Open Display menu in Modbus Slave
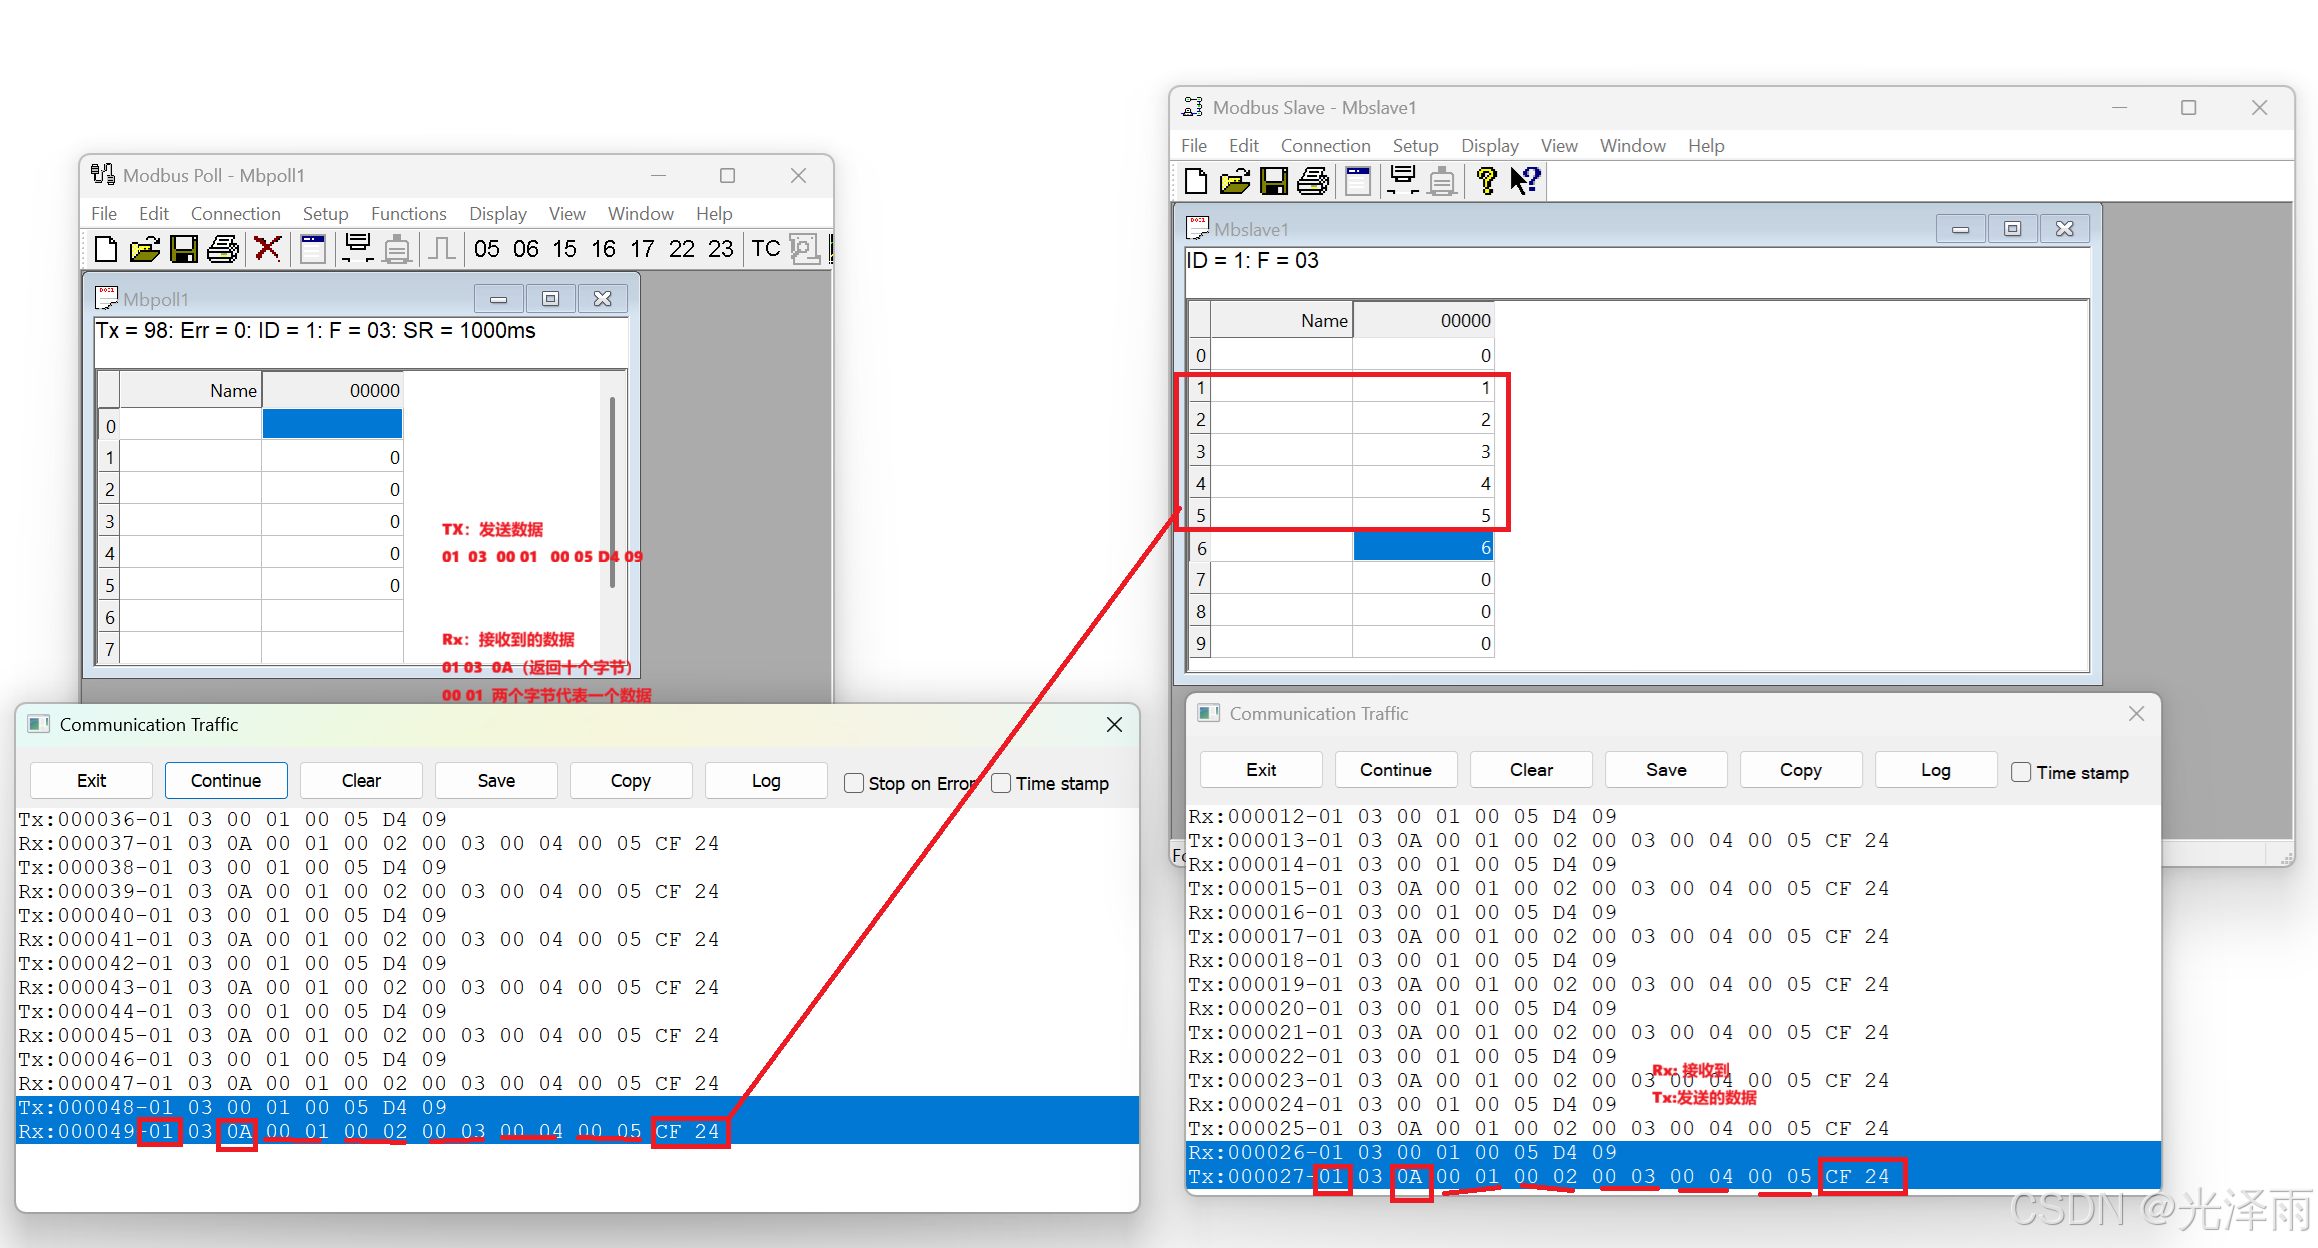The height and width of the screenshot is (1248, 2318). (x=1489, y=145)
